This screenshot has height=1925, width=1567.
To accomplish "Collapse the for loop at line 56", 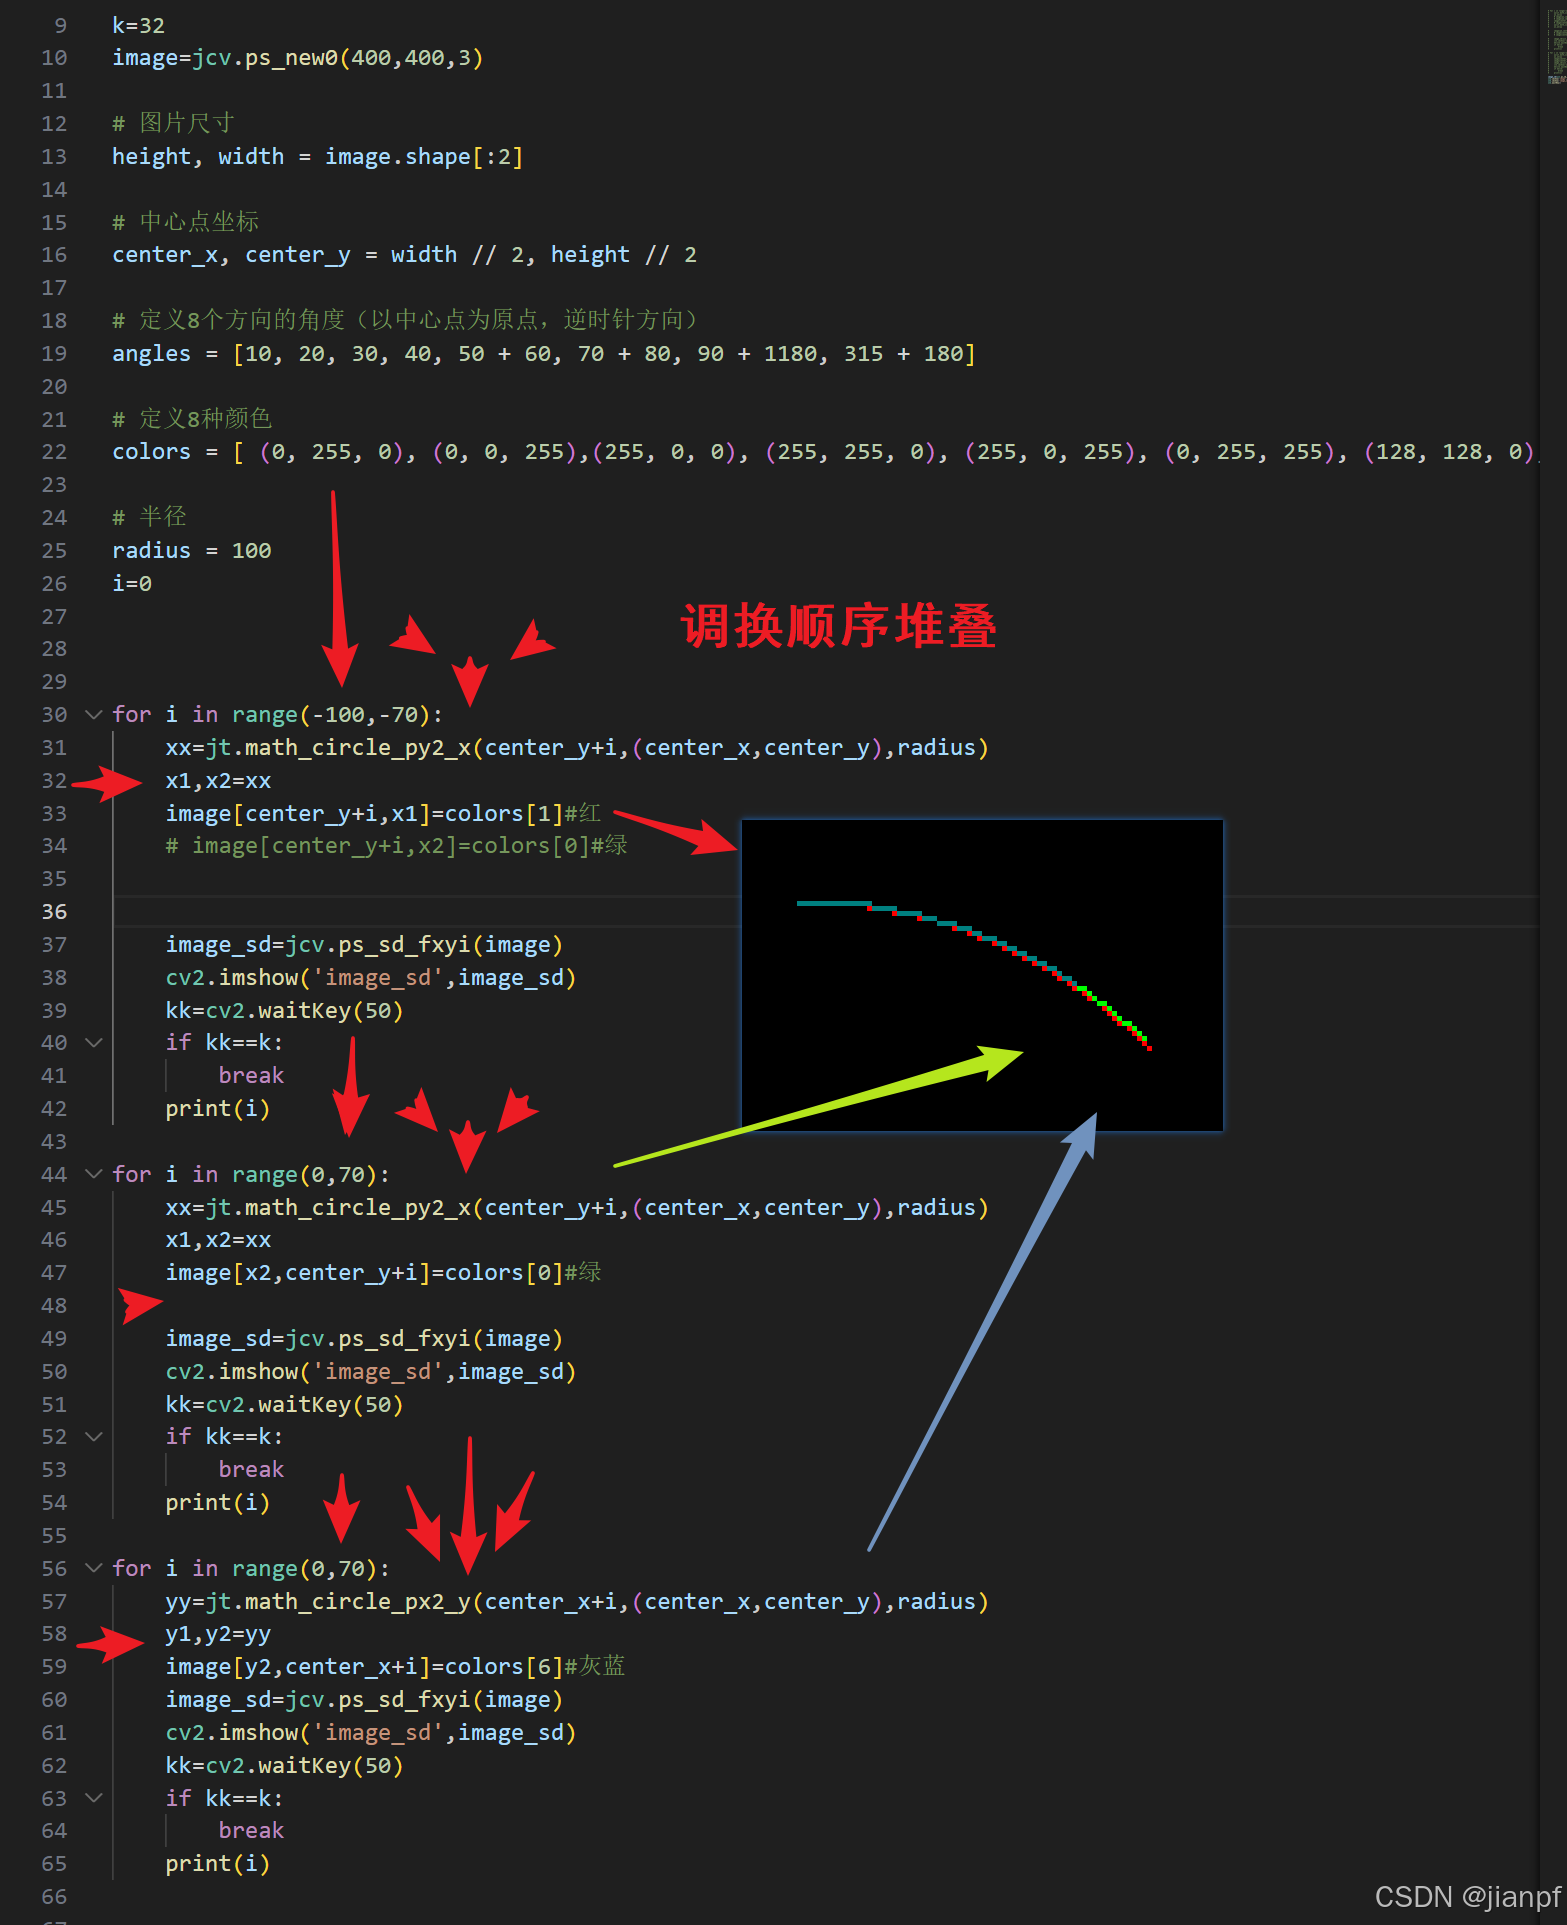I will [94, 1567].
